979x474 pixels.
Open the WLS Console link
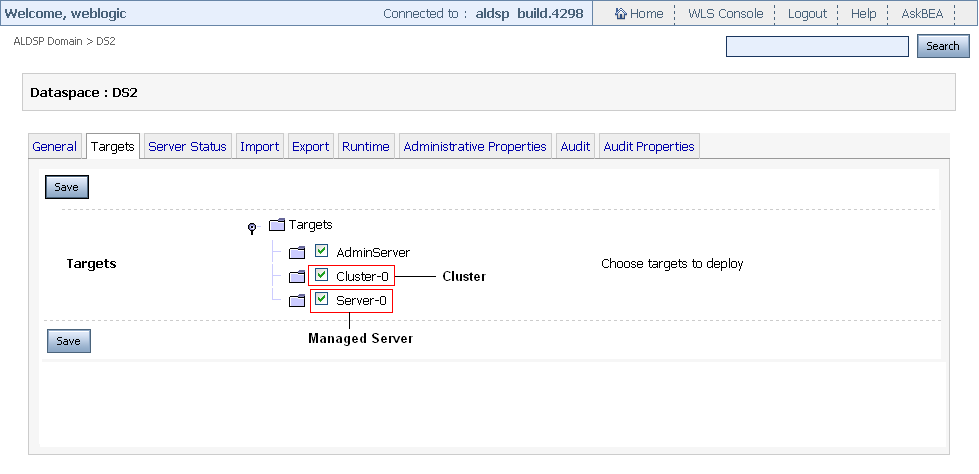coord(726,13)
